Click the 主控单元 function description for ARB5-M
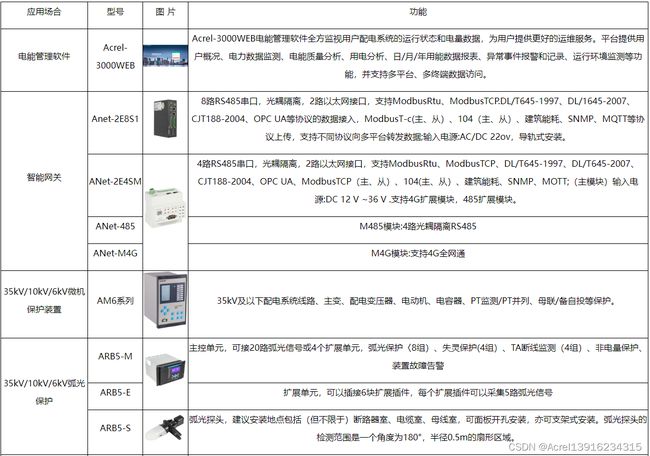This screenshot has width=650, height=456. [x=418, y=357]
